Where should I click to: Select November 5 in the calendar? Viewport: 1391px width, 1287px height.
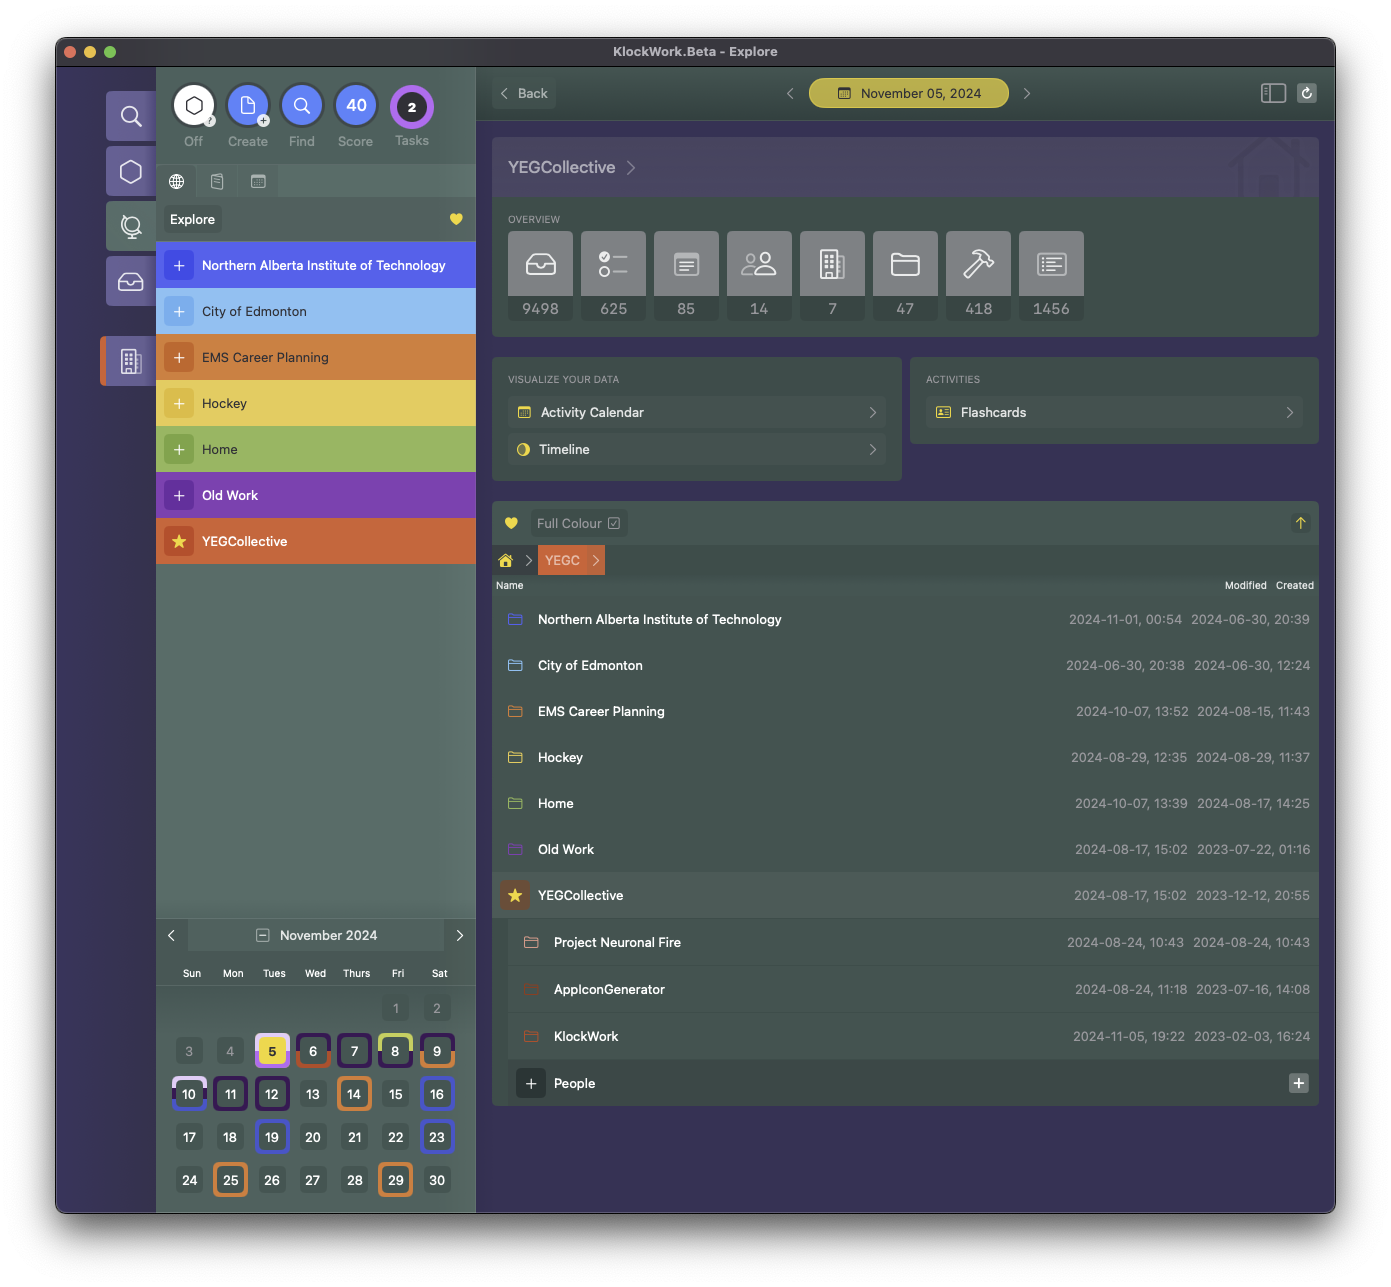click(272, 1051)
